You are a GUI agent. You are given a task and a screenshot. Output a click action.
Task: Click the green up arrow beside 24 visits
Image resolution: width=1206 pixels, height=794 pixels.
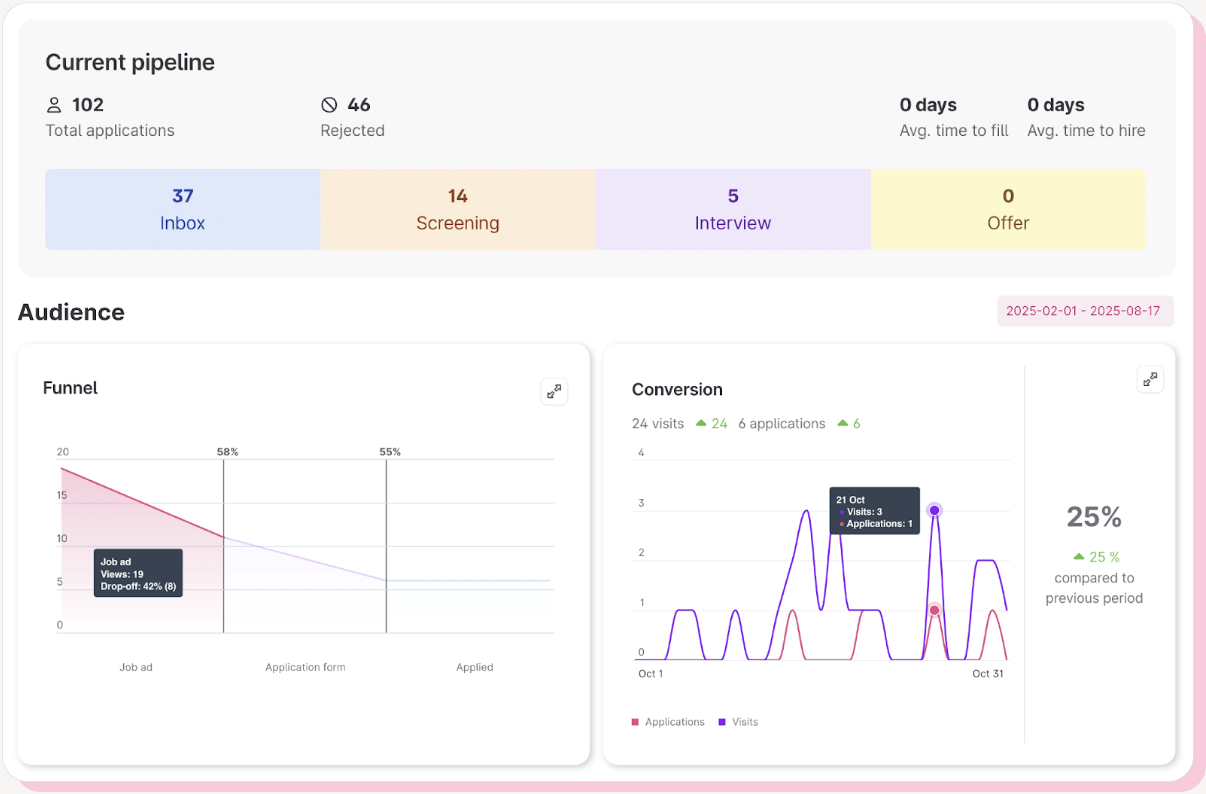pos(701,423)
